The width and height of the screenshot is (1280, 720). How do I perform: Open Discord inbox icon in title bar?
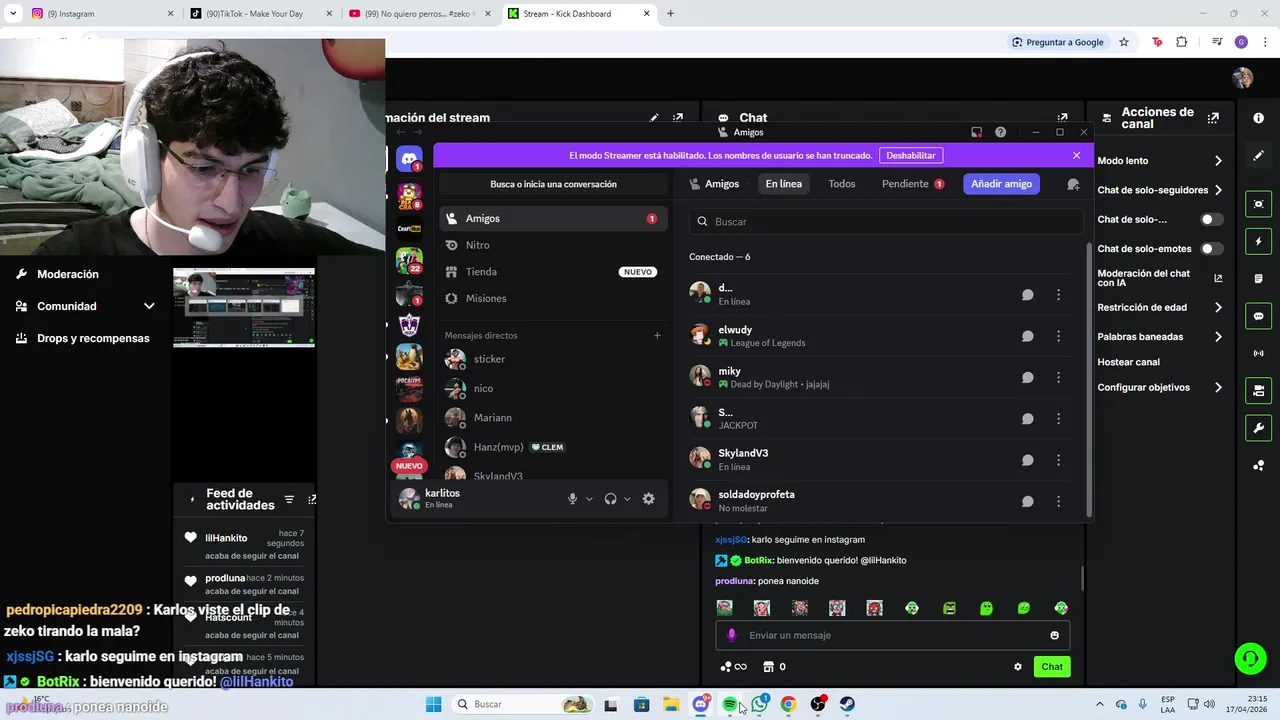976,132
